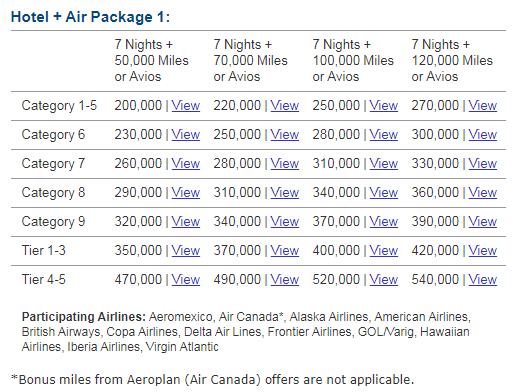Click View link next to 390,000 points
The image size is (513, 392).
(483, 222)
